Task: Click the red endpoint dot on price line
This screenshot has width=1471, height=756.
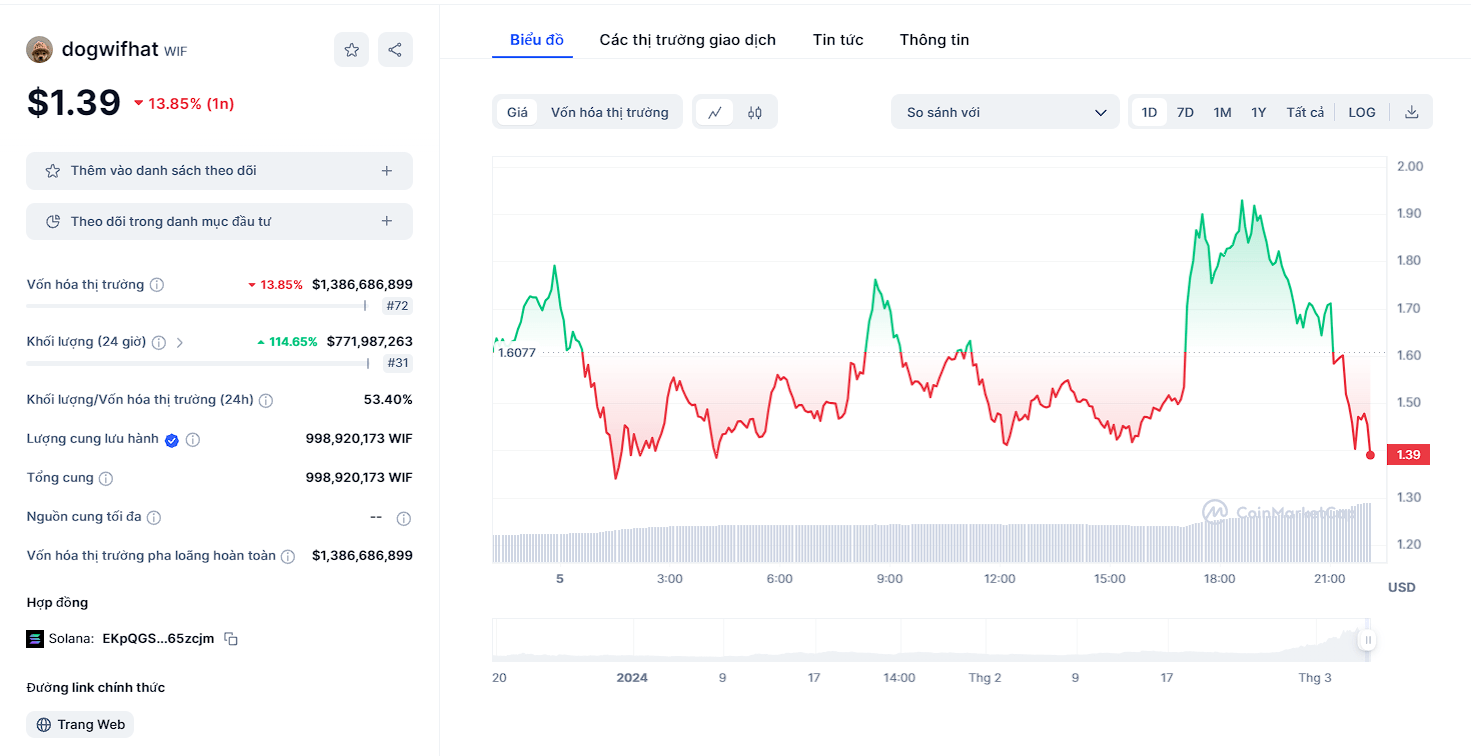Action: pyautogui.click(x=1370, y=455)
